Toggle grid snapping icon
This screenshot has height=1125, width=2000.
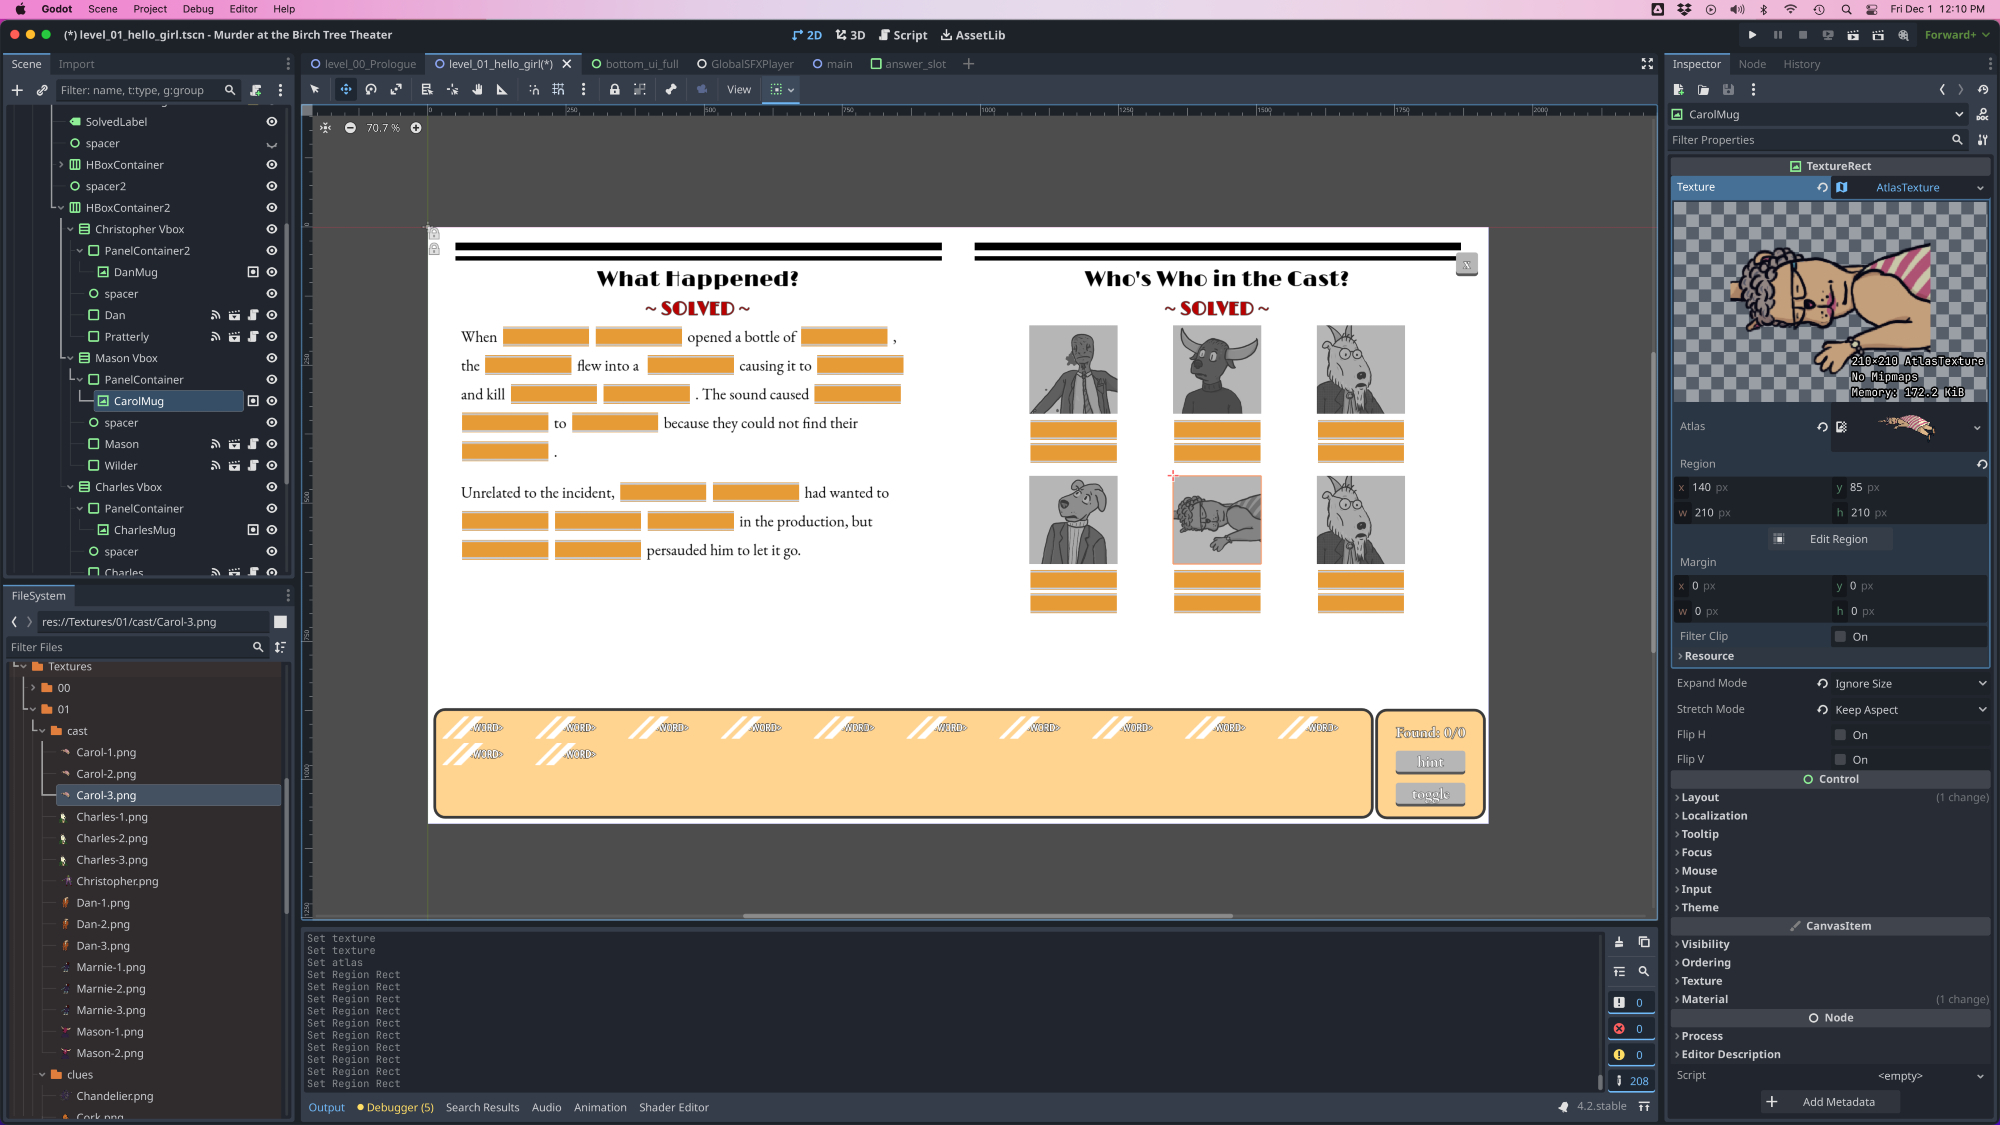pos(558,90)
